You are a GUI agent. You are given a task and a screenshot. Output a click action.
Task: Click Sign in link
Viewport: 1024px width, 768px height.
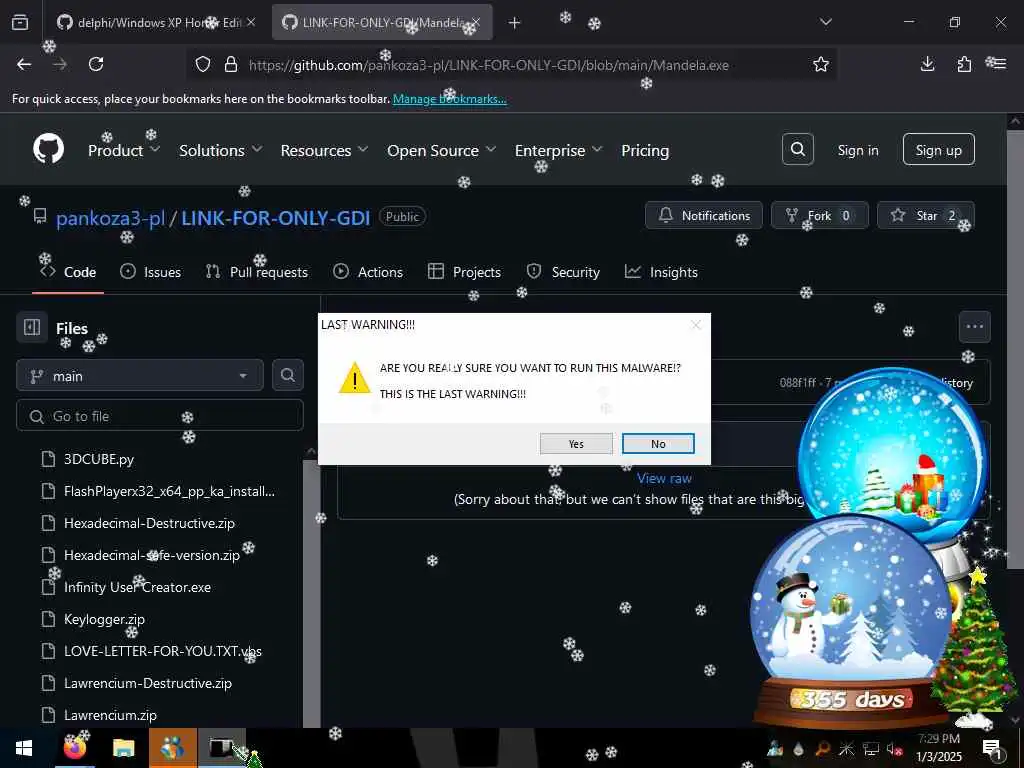(x=857, y=150)
